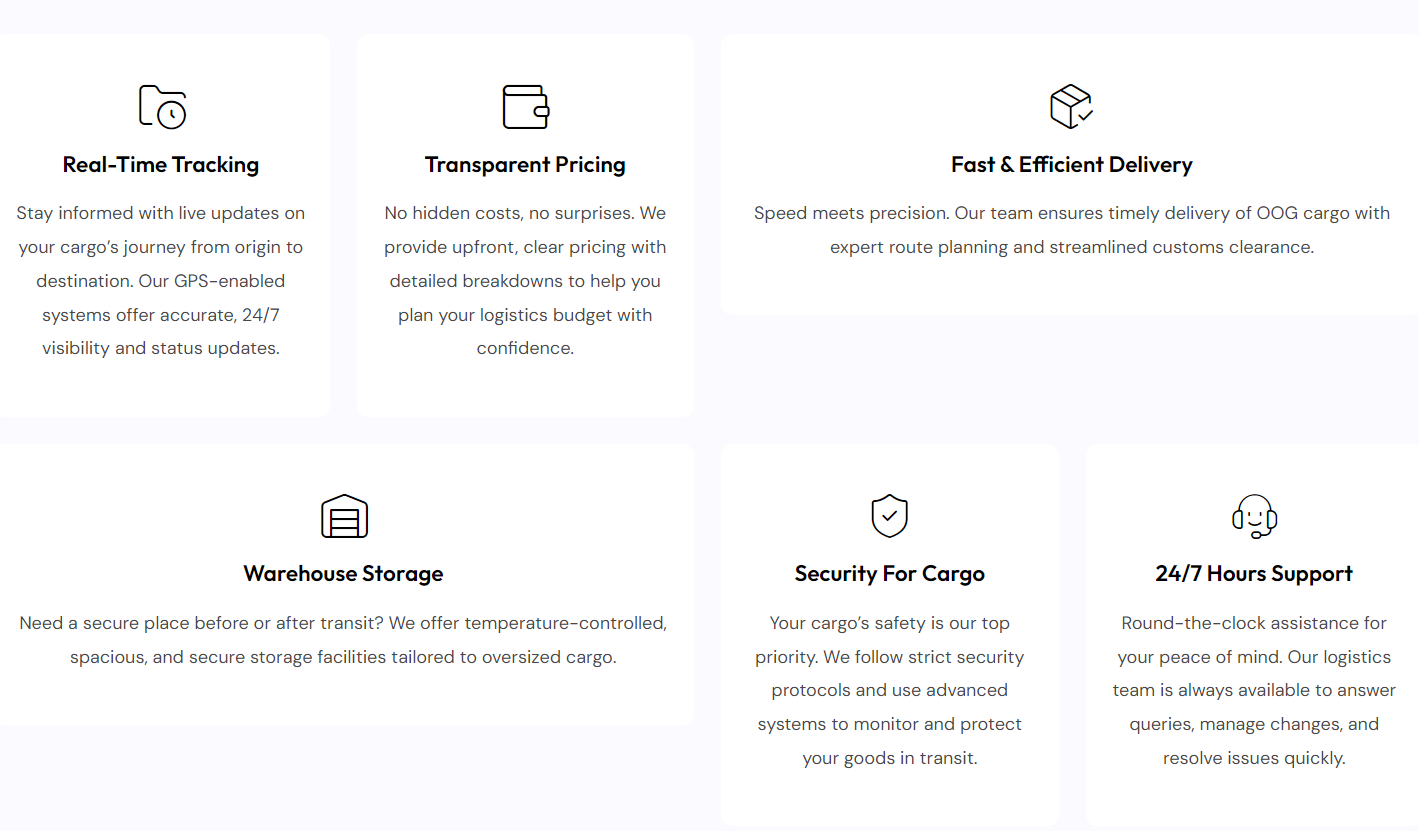
Task: Click the Security For Cargo shield icon
Action: coord(889,516)
